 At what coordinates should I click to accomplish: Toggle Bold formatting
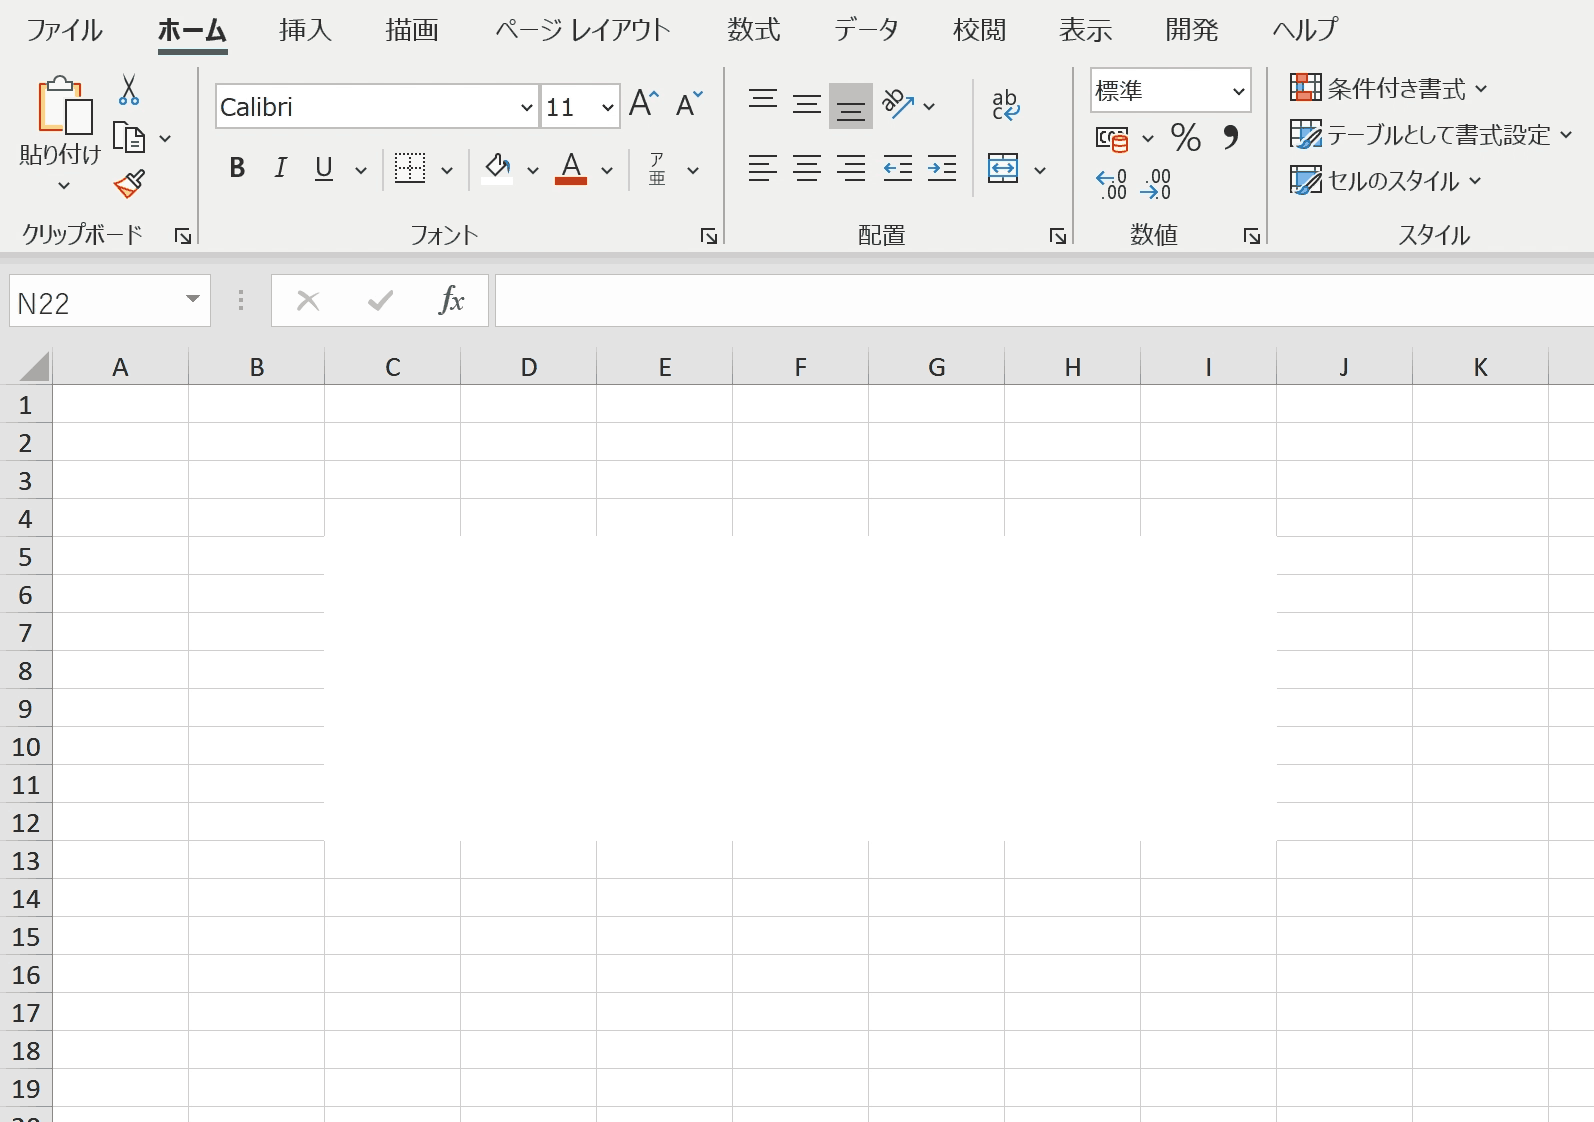tap(237, 168)
